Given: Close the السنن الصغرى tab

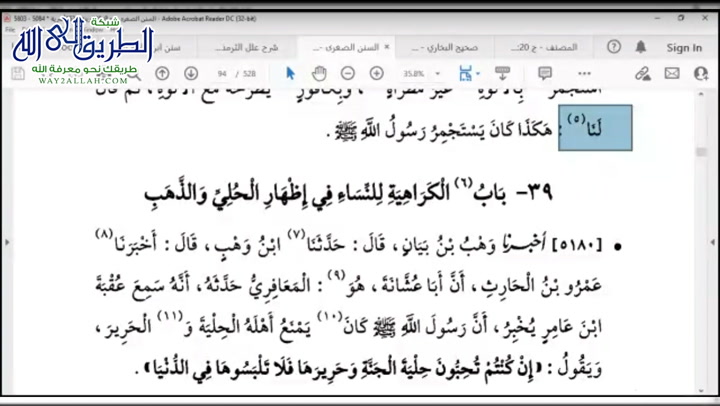Looking at the screenshot, I should coord(387,47).
